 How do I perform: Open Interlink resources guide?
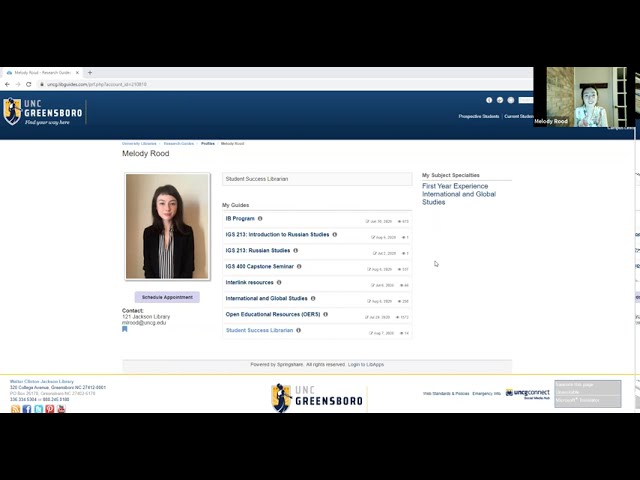pos(249,282)
